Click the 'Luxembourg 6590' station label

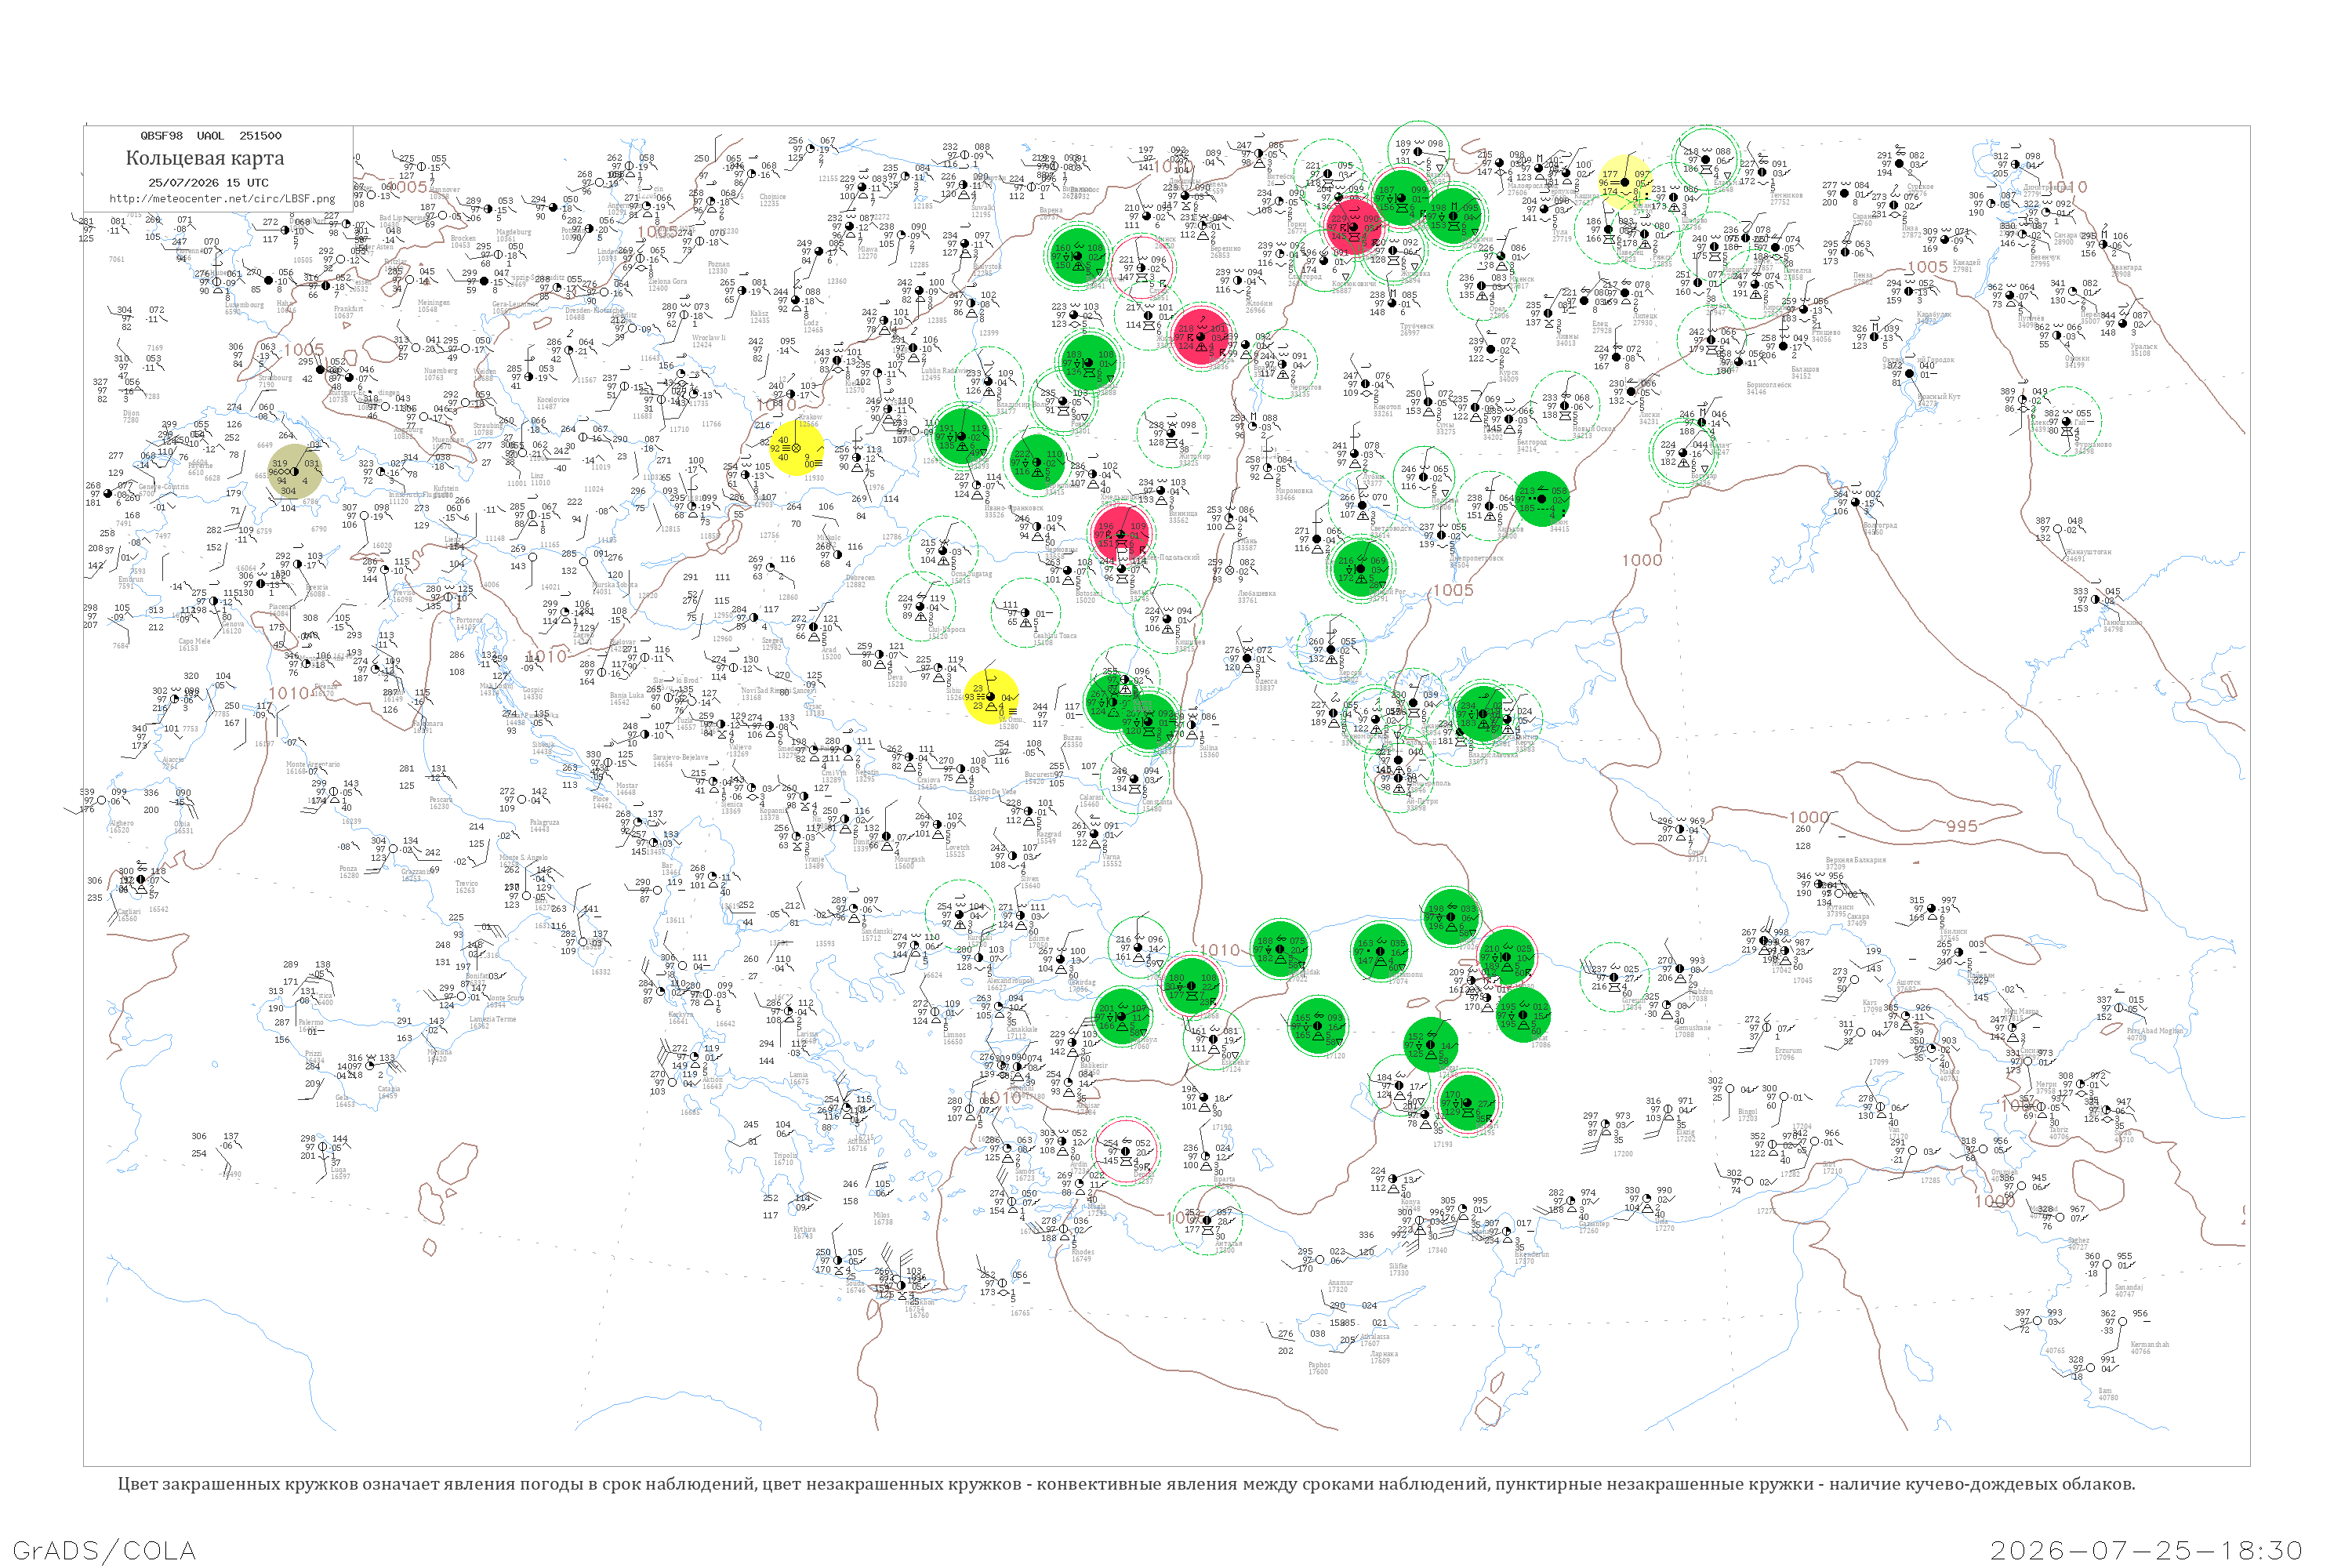[x=244, y=308]
